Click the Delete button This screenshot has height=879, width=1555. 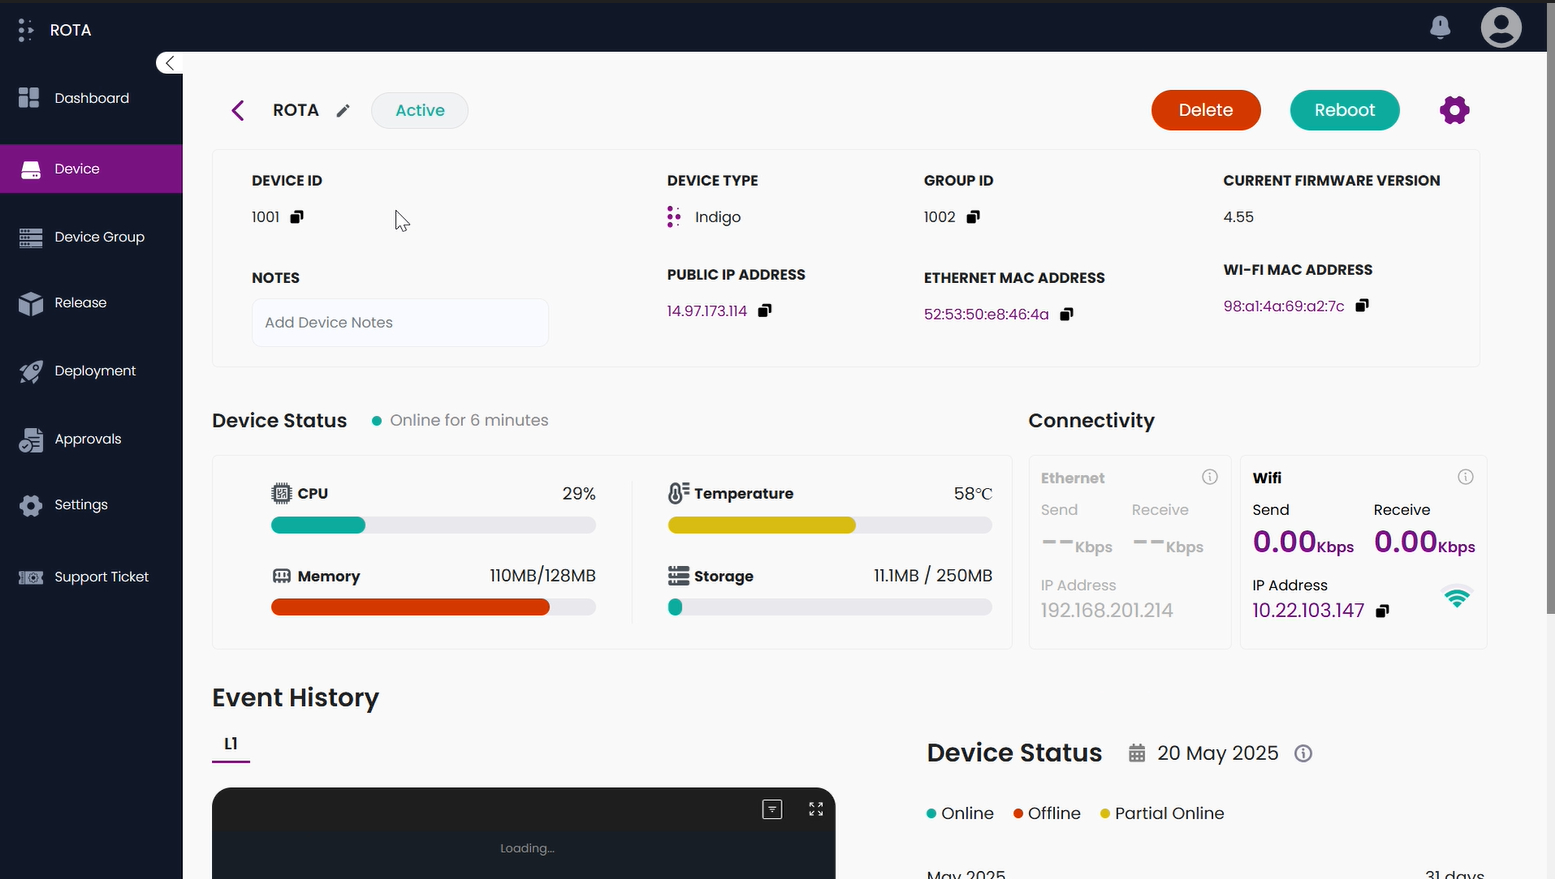[1205, 110]
